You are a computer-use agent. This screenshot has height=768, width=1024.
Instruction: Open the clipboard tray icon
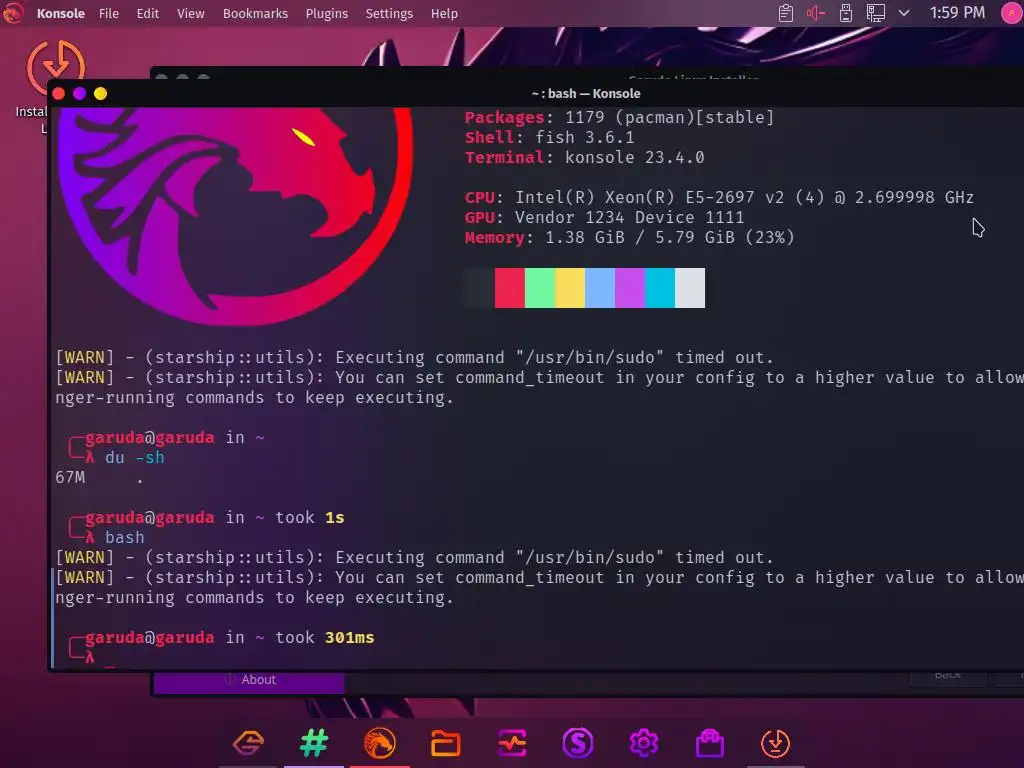tap(786, 13)
